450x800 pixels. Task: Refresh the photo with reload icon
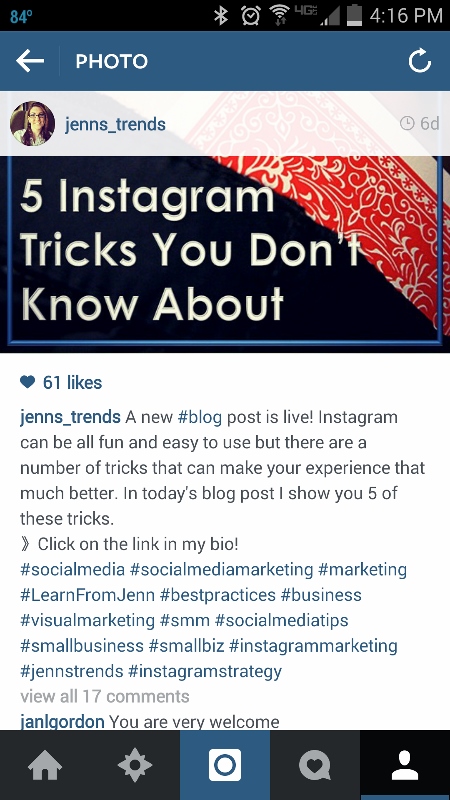coord(420,61)
